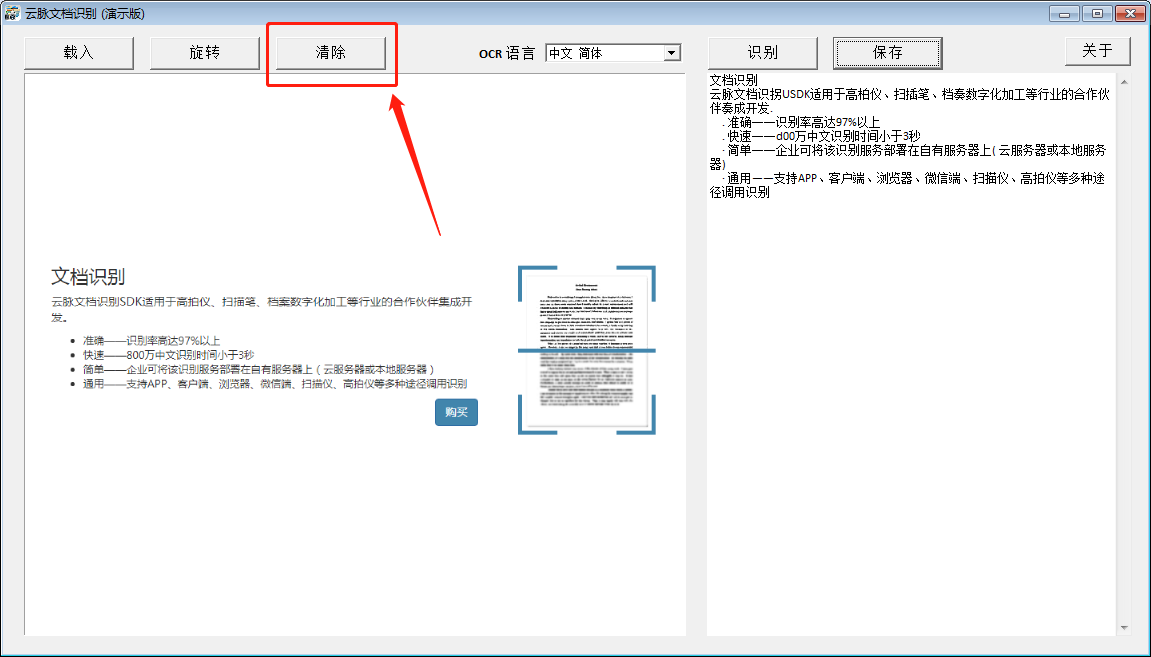This screenshot has width=1151, height=657.
Task: Maximize the 云脉文档识别 window
Action: [1097, 13]
